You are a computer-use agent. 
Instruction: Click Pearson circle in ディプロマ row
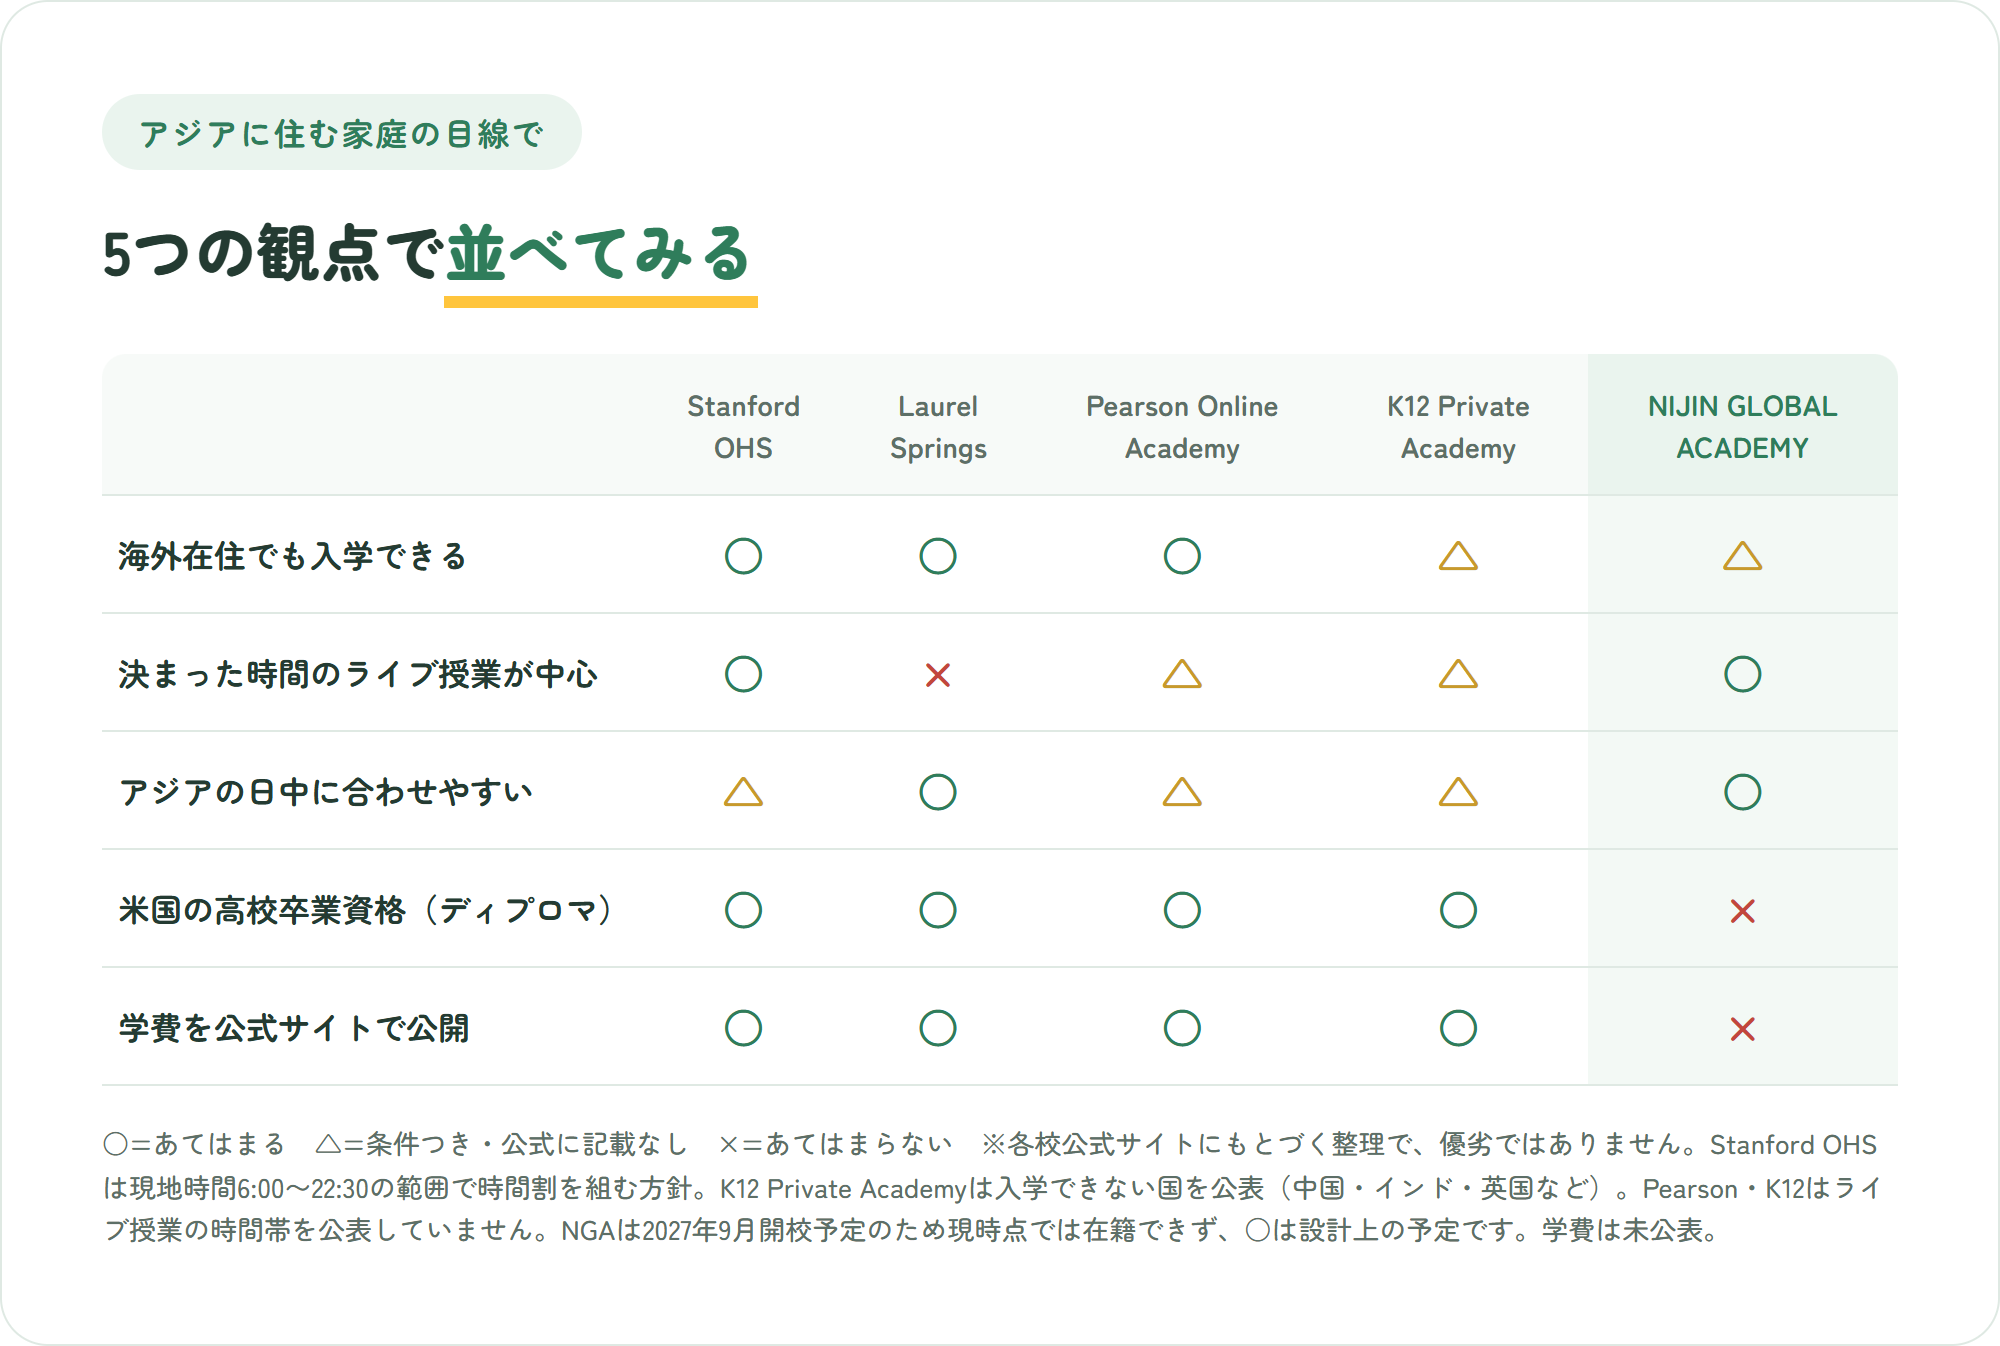pyautogui.click(x=1182, y=910)
